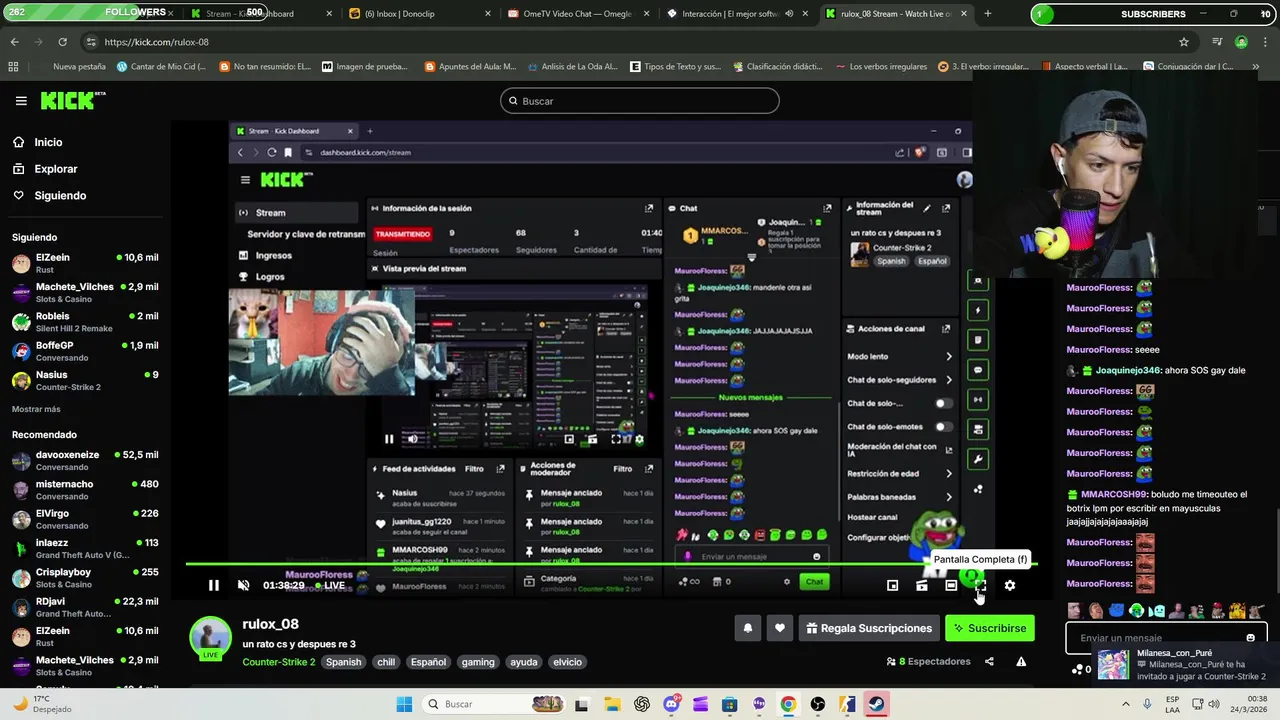Viewport: 1280px width, 720px height.
Task: Expand the system tray hidden icons chevron
Action: (x=1124, y=704)
